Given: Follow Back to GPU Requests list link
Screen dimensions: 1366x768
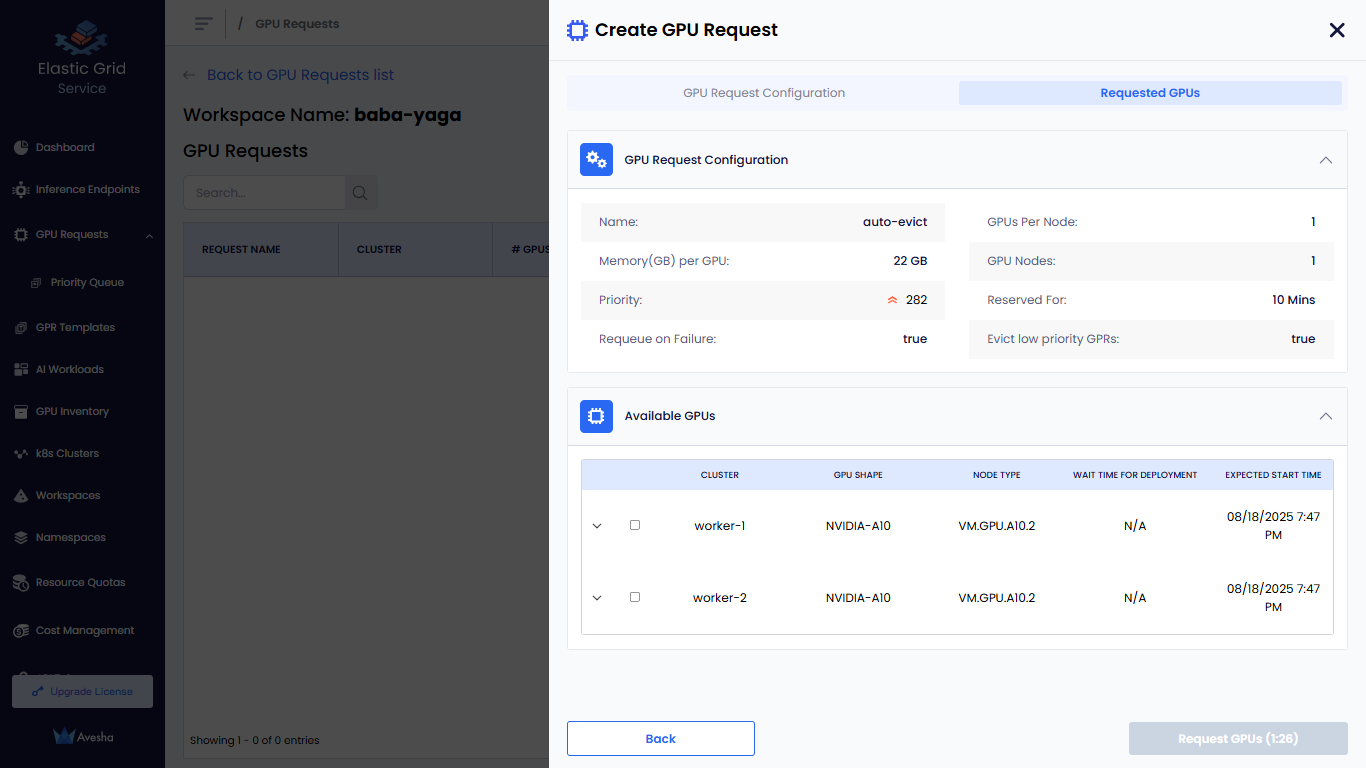Looking at the screenshot, I should (299, 75).
